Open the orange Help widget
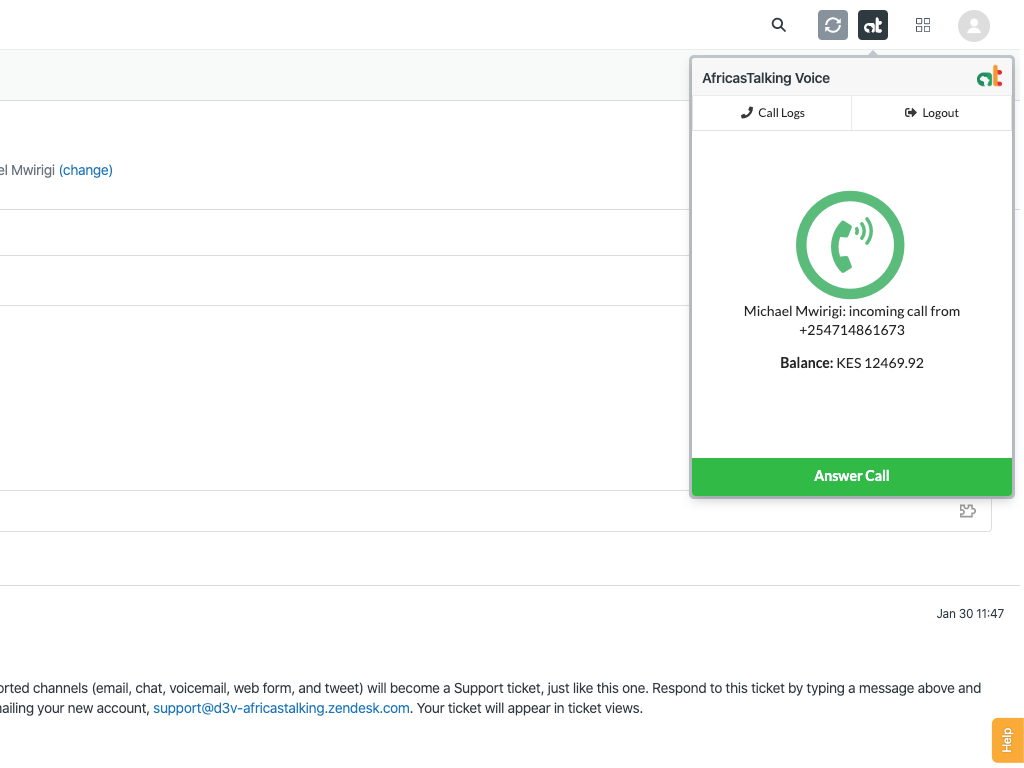This screenshot has height=768, width=1024. click(1006, 740)
